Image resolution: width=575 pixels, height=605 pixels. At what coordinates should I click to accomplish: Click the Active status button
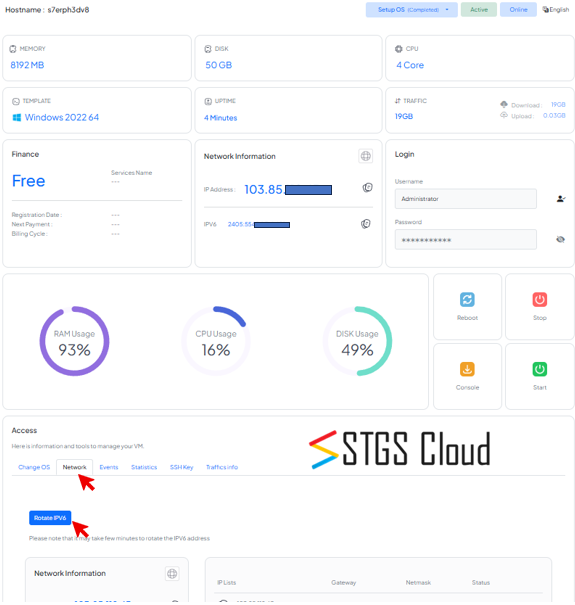(479, 10)
